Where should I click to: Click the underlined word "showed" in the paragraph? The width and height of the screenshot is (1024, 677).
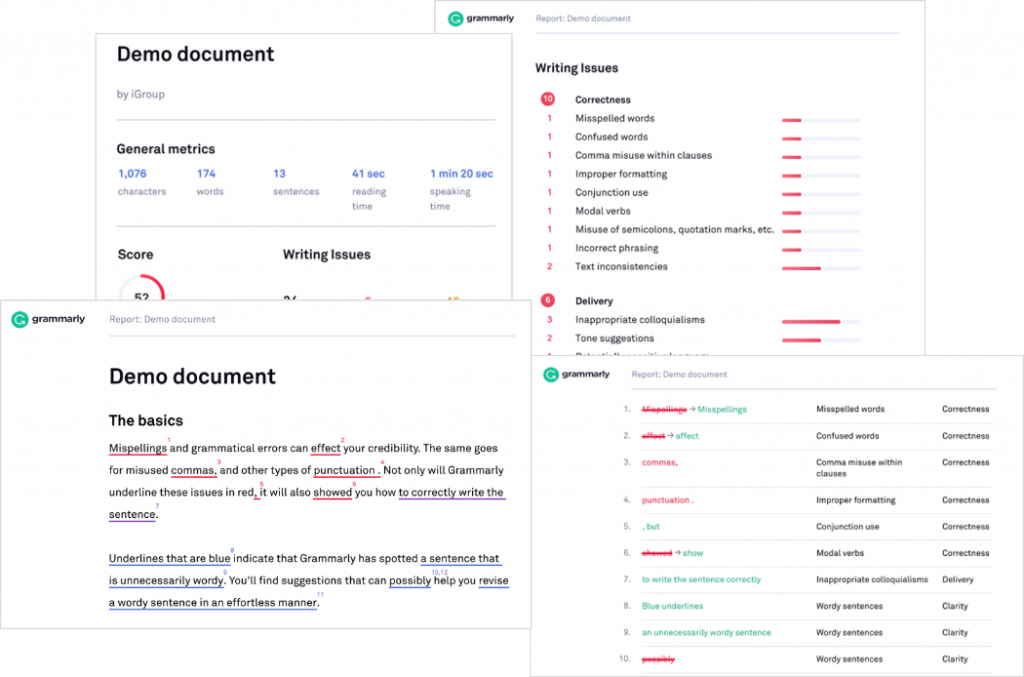tap(332, 493)
